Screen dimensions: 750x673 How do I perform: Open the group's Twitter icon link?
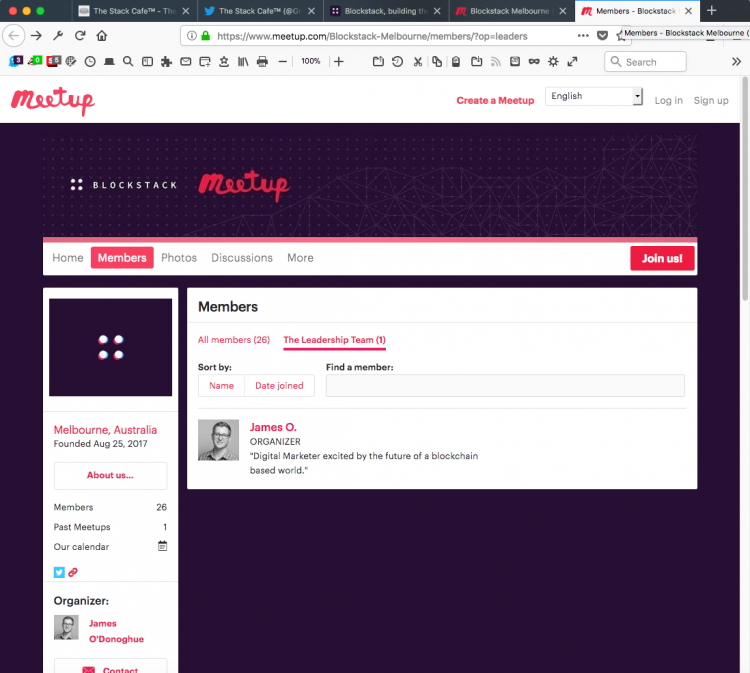[59, 572]
